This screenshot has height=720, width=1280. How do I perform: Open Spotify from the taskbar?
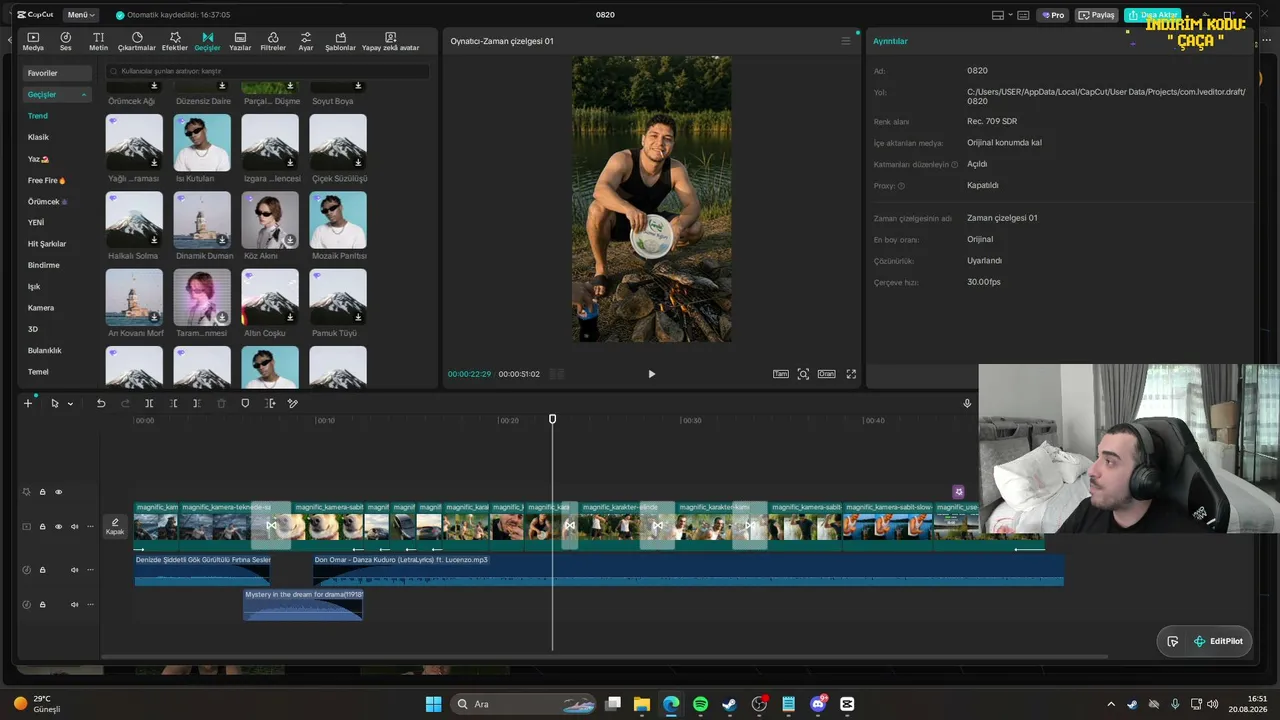point(700,704)
